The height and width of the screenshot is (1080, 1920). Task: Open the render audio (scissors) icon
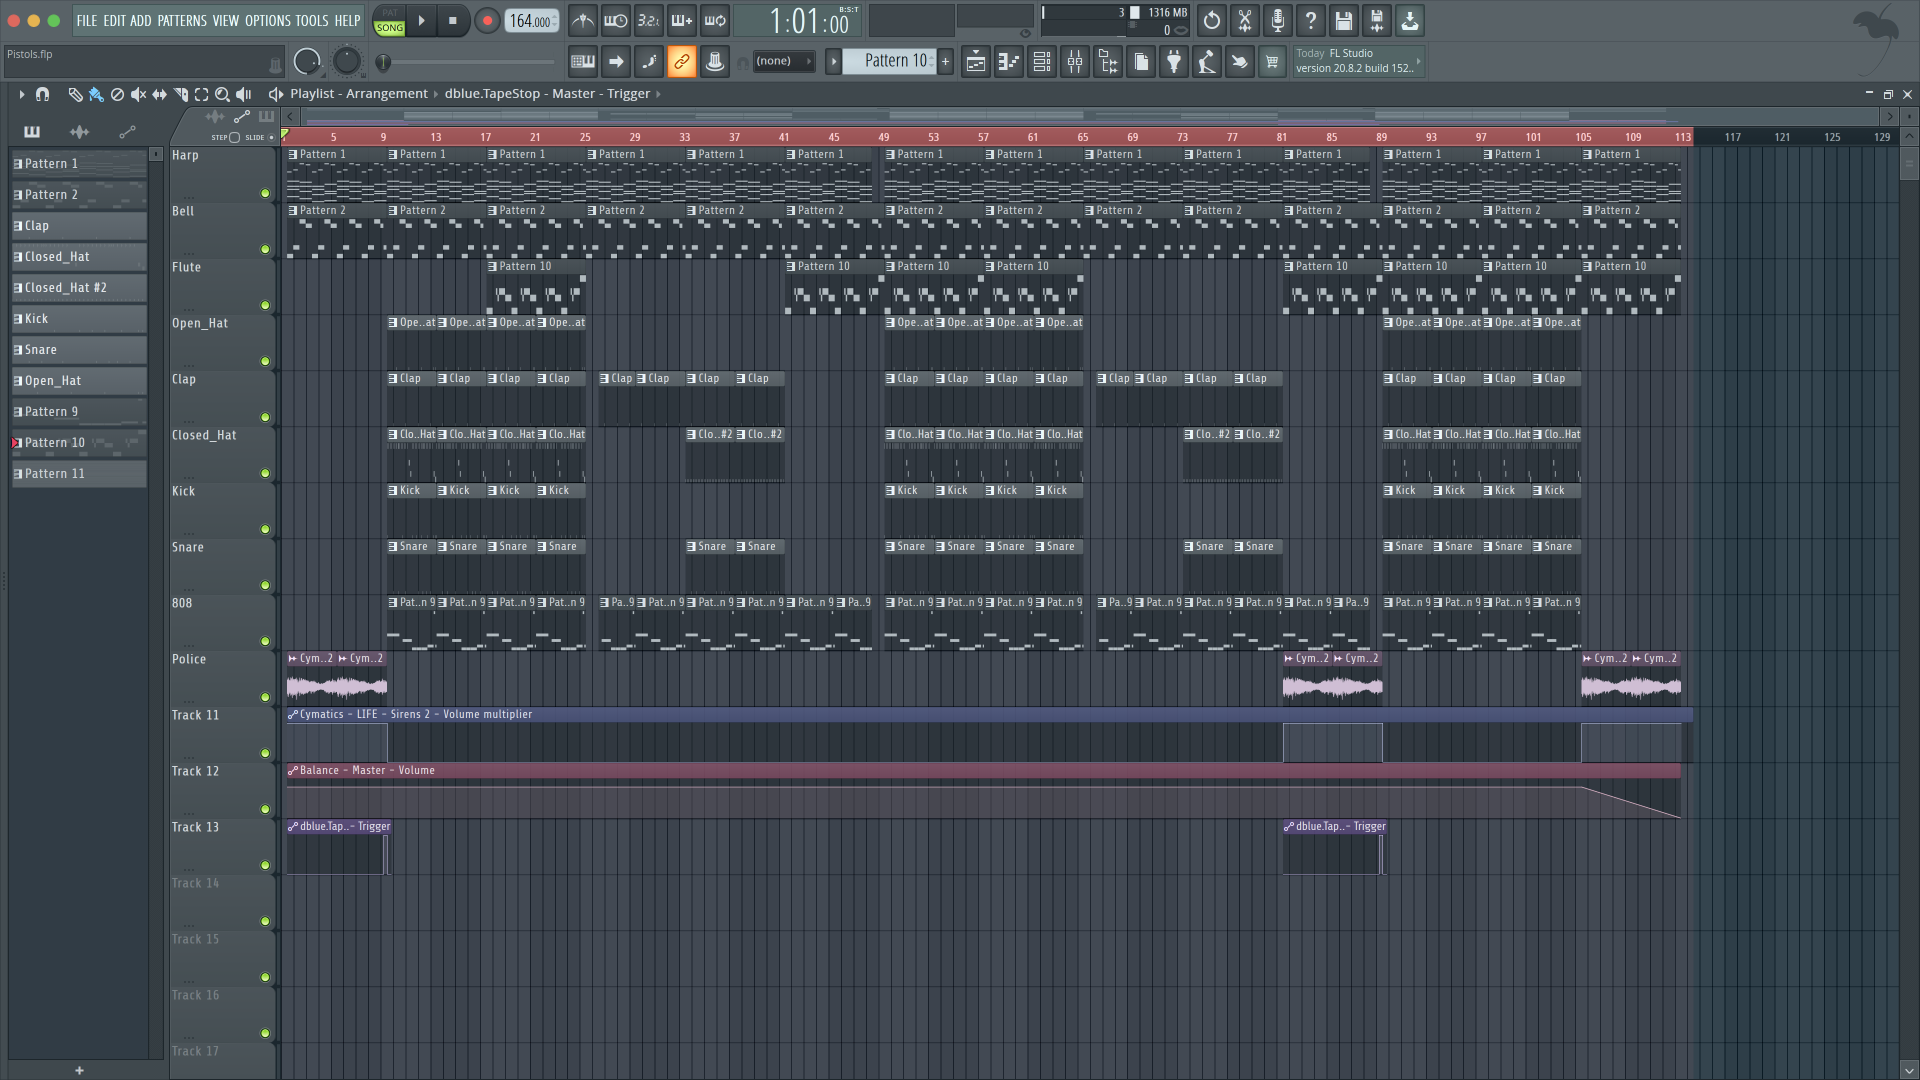pyautogui.click(x=1245, y=21)
